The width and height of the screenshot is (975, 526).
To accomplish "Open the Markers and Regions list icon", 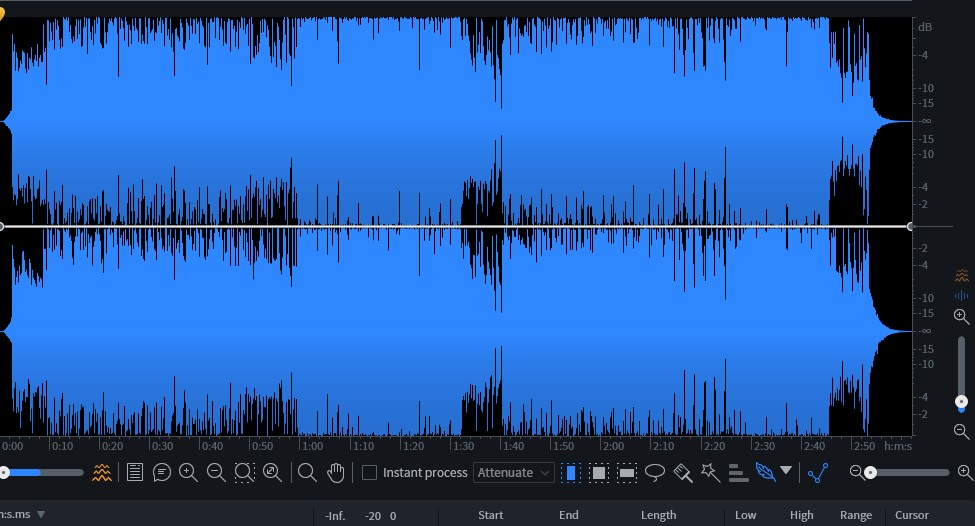I will [134, 473].
